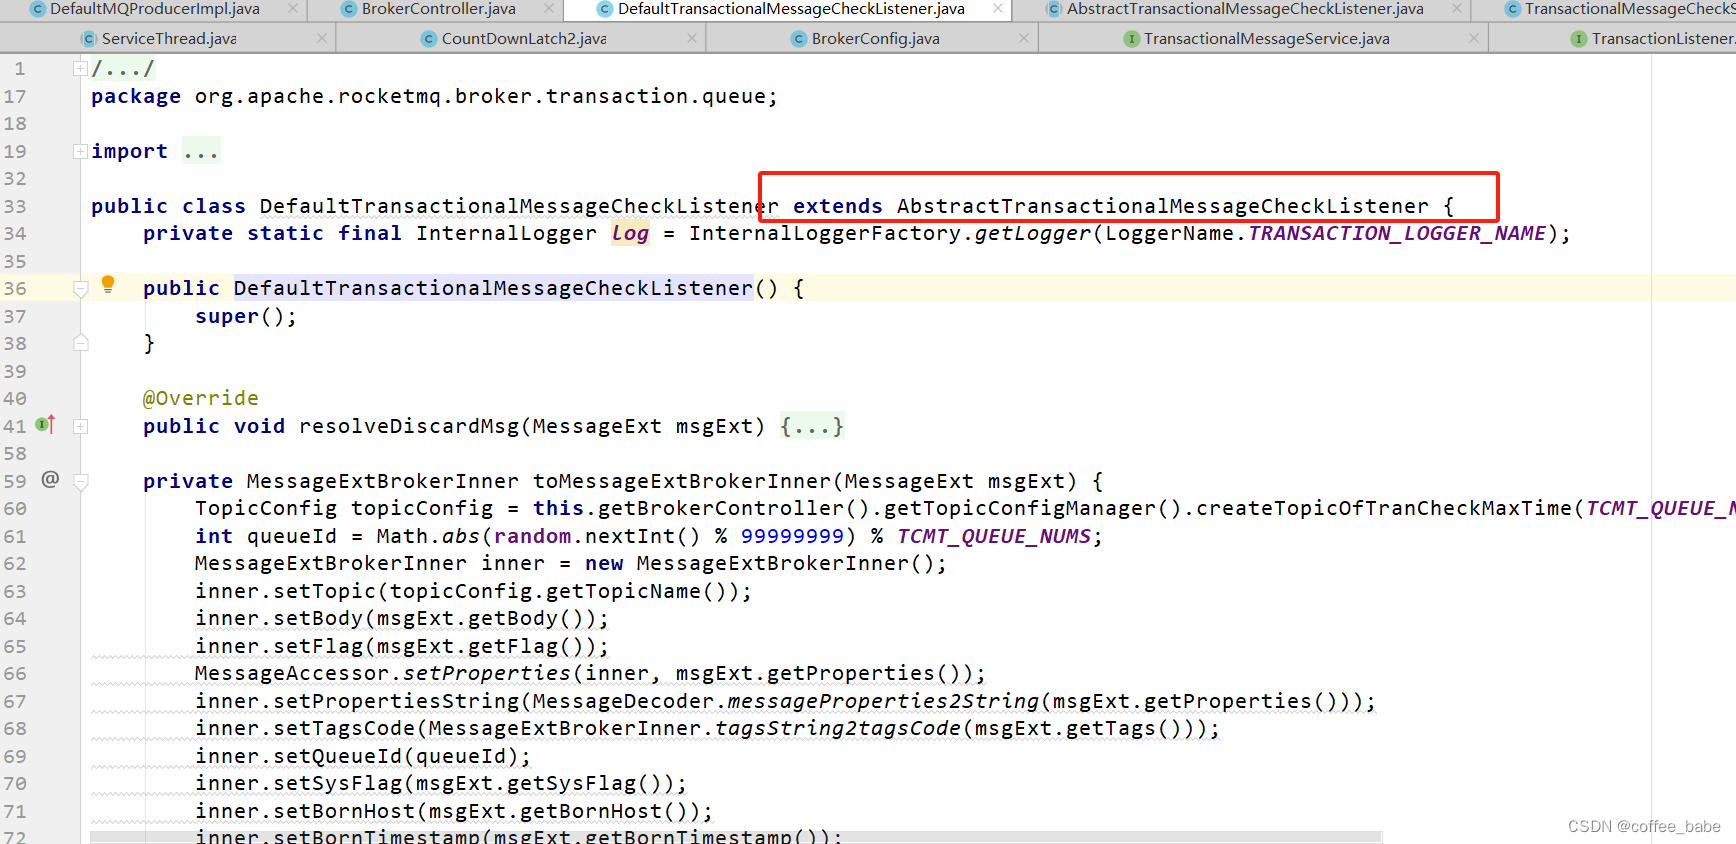
Task: Click the class file icon on the ServiceThread.java tab
Action: tap(89, 39)
